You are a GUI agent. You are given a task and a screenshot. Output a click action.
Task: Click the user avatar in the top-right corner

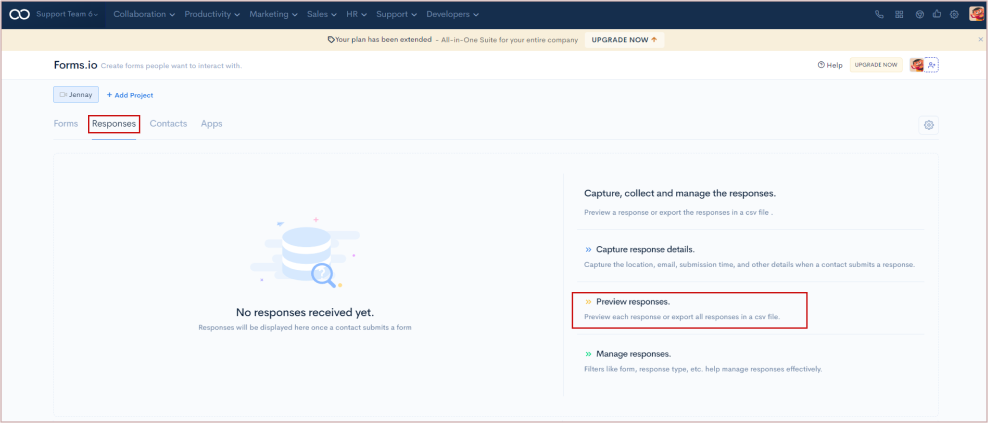(x=976, y=14)
